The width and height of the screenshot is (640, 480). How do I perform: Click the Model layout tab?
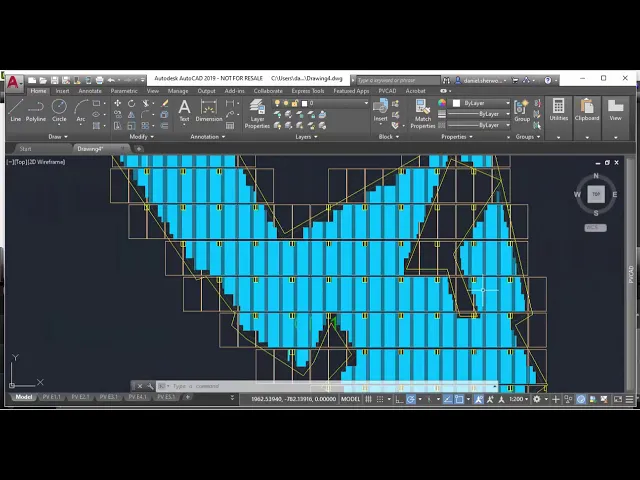coord(24,397)
